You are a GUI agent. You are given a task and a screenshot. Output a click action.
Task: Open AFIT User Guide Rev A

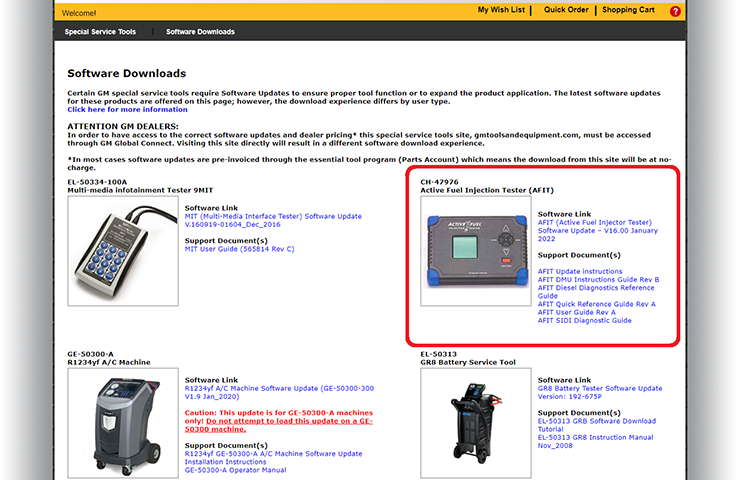click(577, 312)
